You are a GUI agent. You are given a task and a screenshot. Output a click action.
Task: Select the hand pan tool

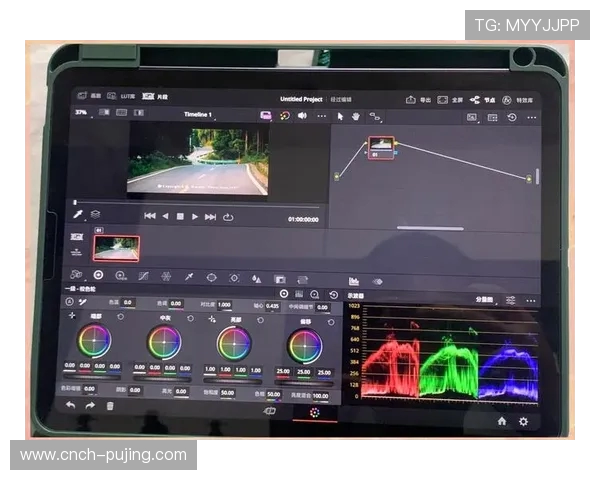point(356,116)
